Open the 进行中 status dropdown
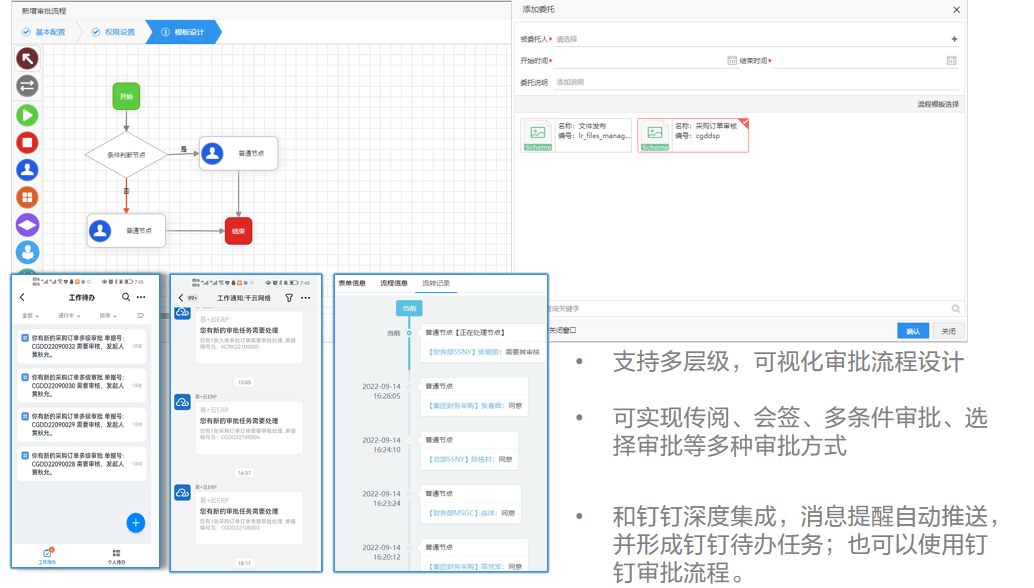The image size is (1034, 588). [69, 316]
